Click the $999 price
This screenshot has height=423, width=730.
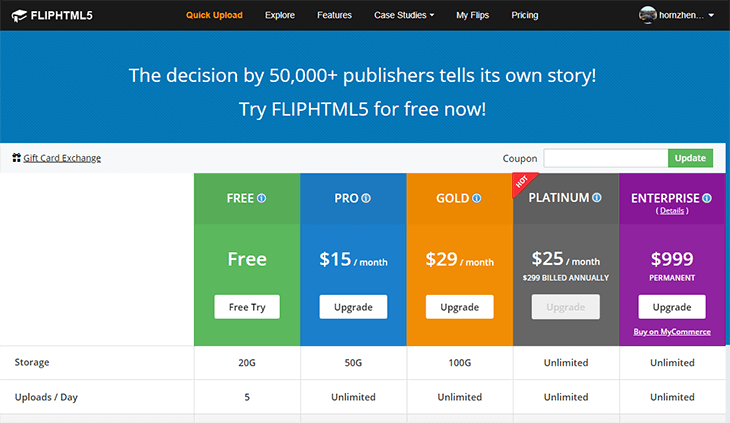pos(672,259)
